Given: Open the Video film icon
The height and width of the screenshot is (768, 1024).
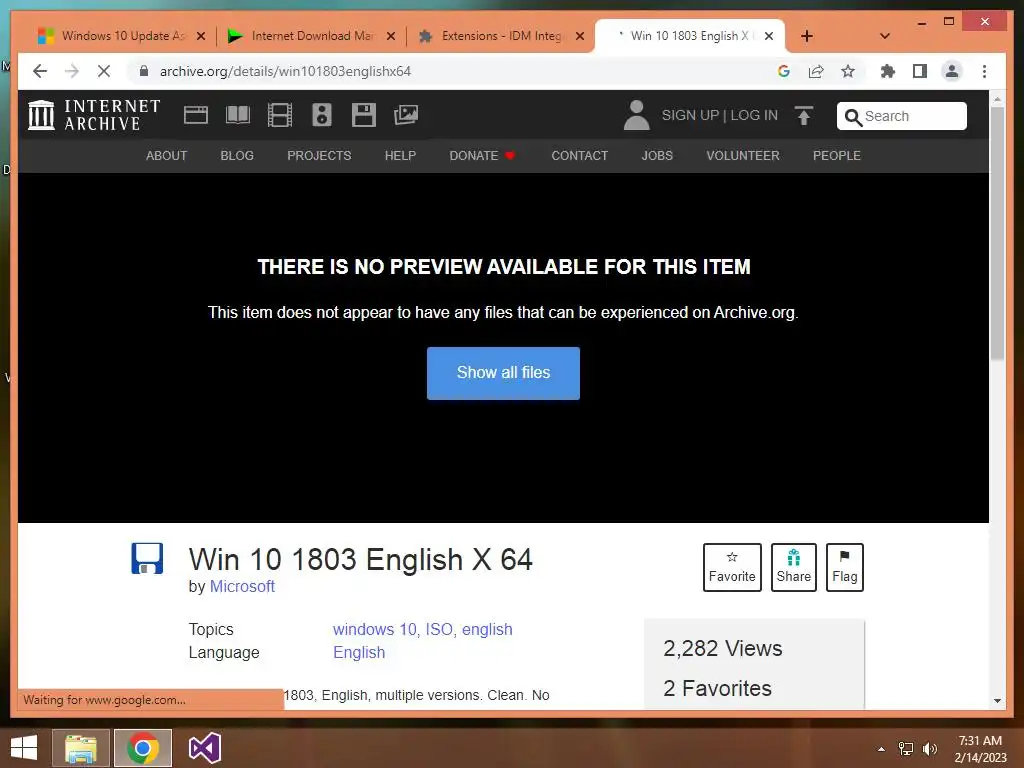Looking at the screenshot, I should click(280, 115).
